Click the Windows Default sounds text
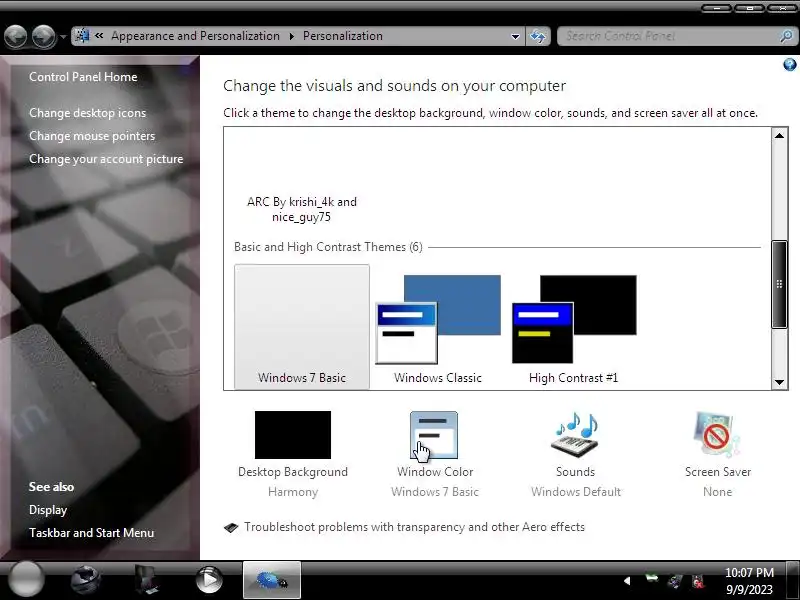Image resolution: width=800 pixels, height=600 pixels. (576, 492)
